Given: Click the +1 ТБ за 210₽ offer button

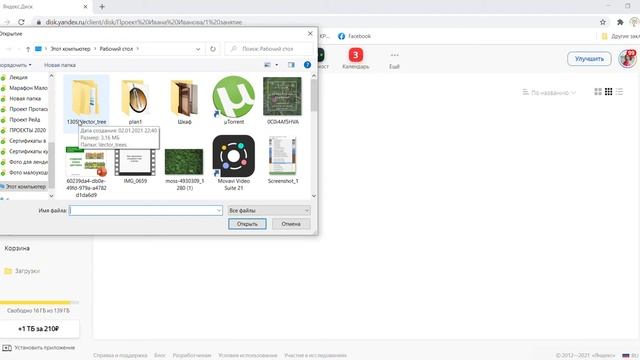Looking at the screenshot, I should 39,329.
